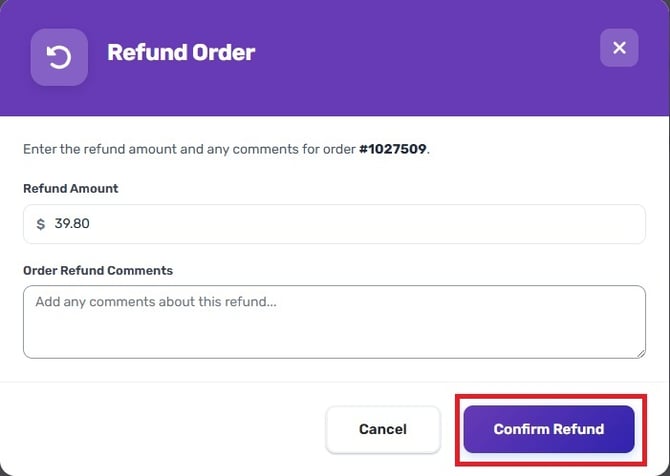The image size is (670, 476).
Task: Close the Refund Order dialog with X
Action: [619, 47]
